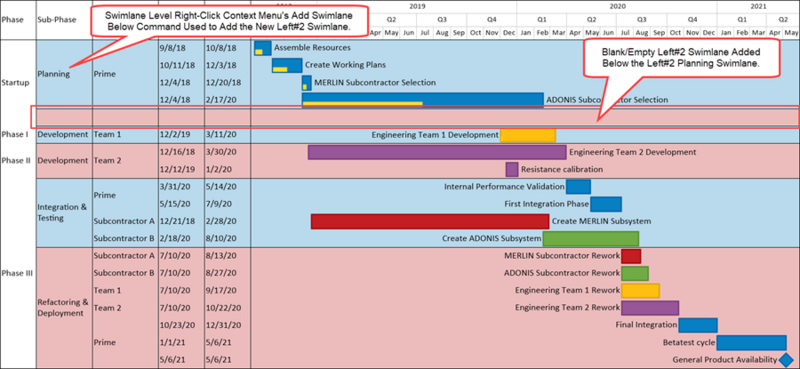The image size is (800, 369).
Task: Click the Development label in Phase I row
Action: 63,135
